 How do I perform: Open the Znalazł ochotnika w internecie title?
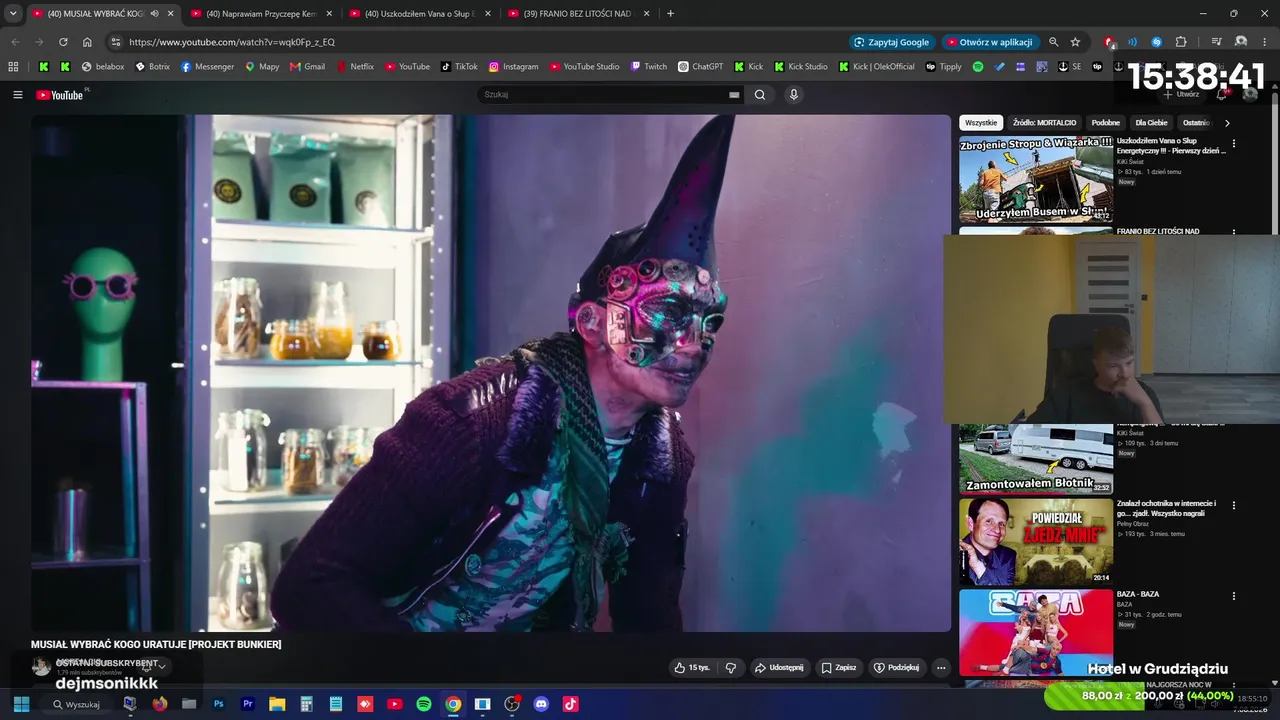[x=1167, y=508]
